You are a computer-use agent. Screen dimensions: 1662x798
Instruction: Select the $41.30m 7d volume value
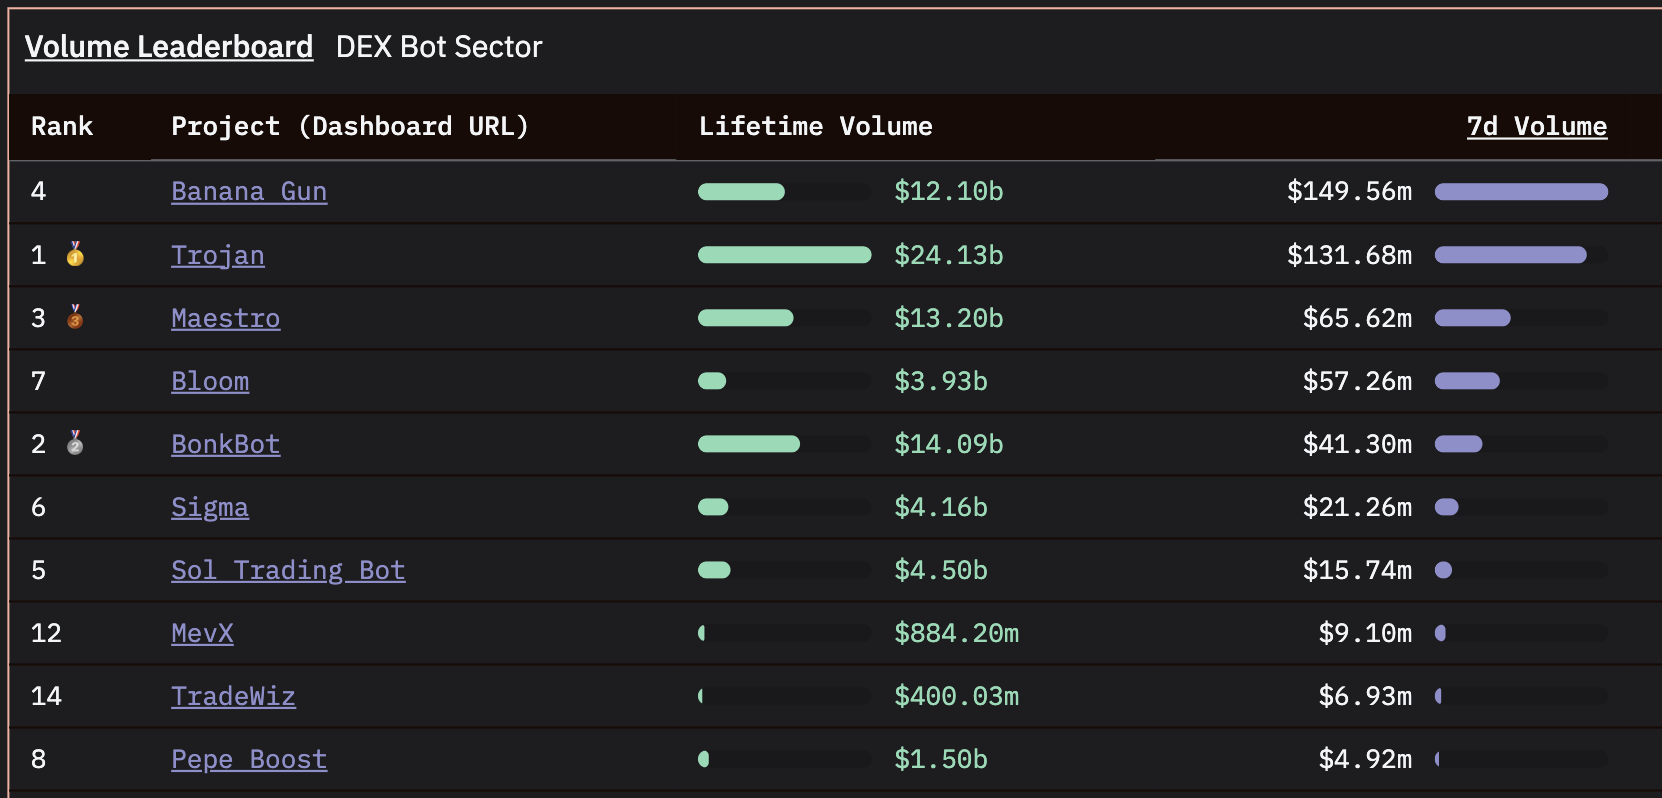(1358, 444)
